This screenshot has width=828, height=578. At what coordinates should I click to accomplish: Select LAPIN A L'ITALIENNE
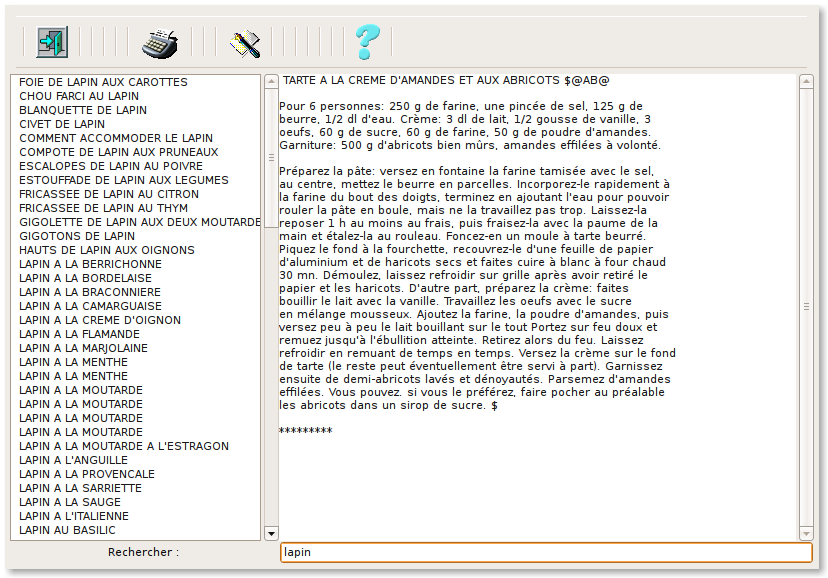(x=74, y=516)
